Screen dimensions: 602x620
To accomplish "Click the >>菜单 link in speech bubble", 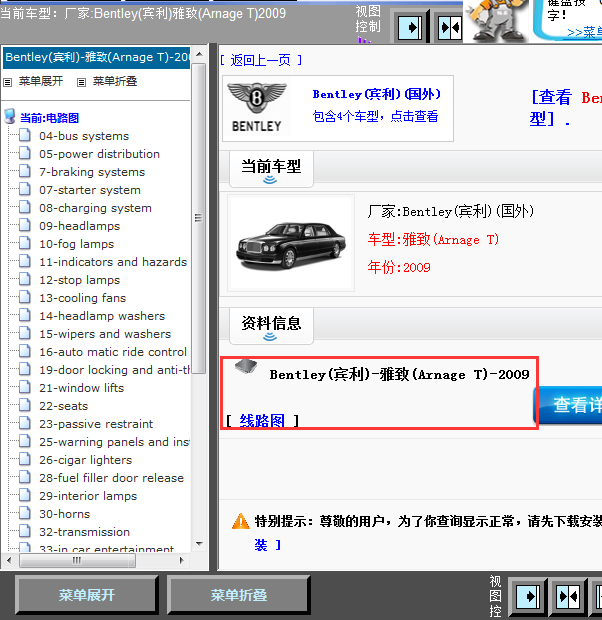I will point(584,32).
